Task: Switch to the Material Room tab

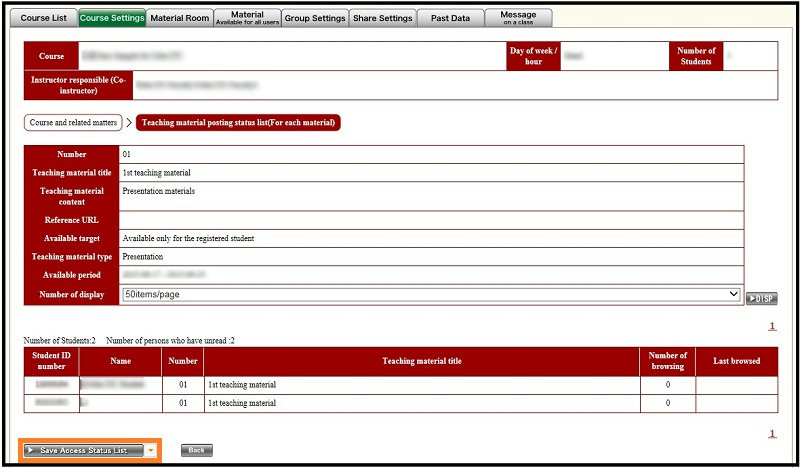Action: 180,18
